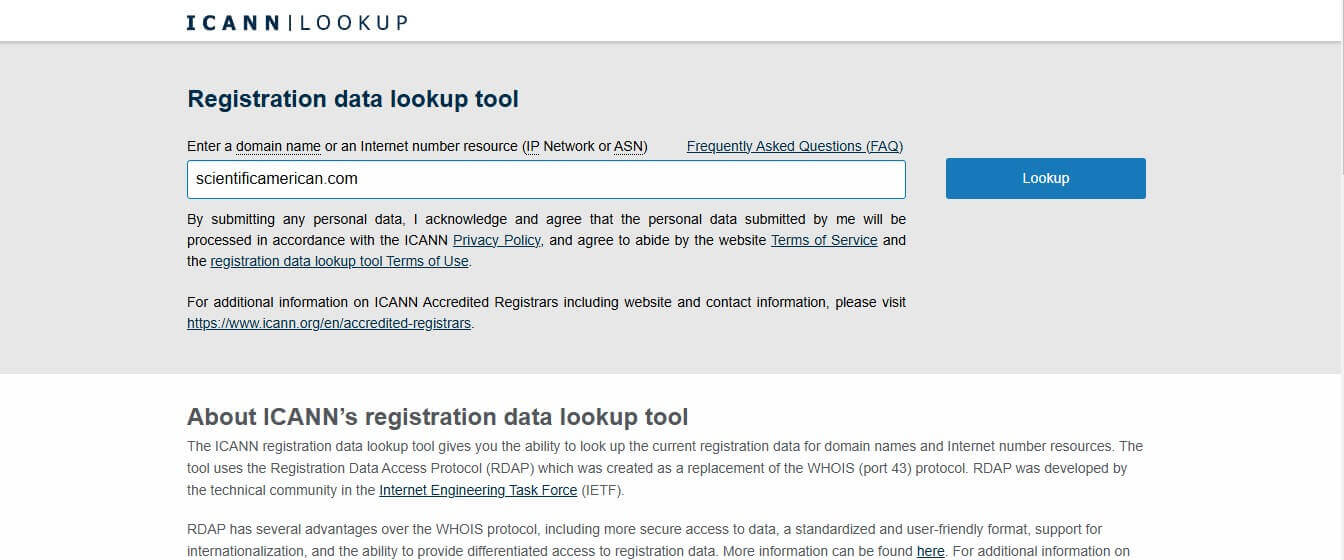Click the "Registration data lookup tool" heading
1344x560 pixels.
pos(353,99)
